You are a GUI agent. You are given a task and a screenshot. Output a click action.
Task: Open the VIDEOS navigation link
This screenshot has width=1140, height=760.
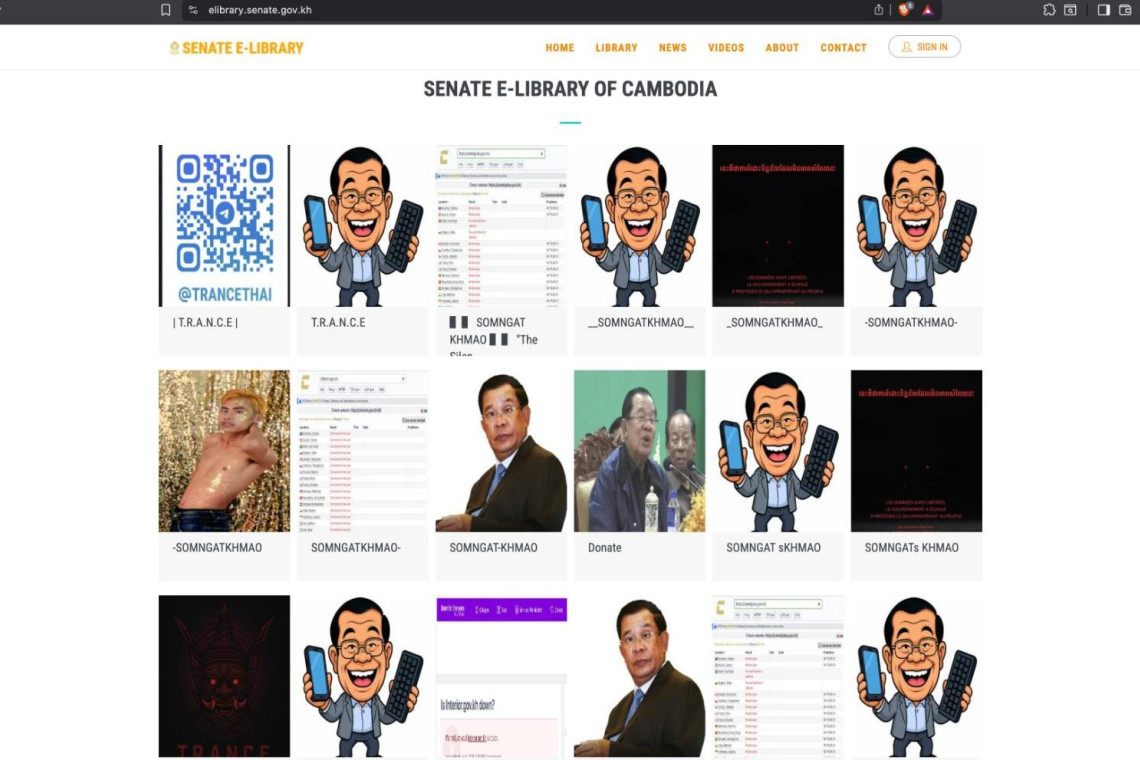pos(726,48)
